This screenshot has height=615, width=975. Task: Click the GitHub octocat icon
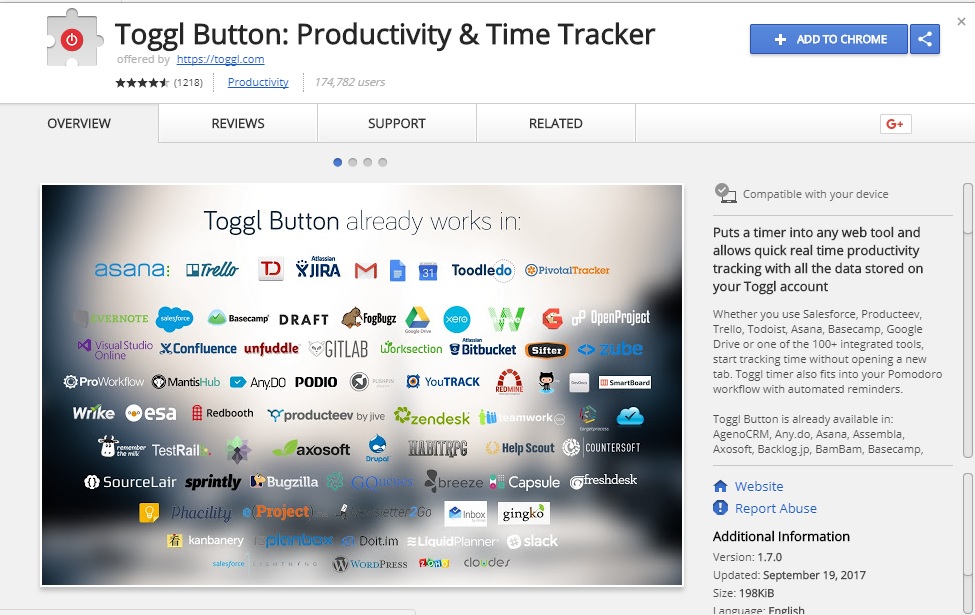pos(547,382)
